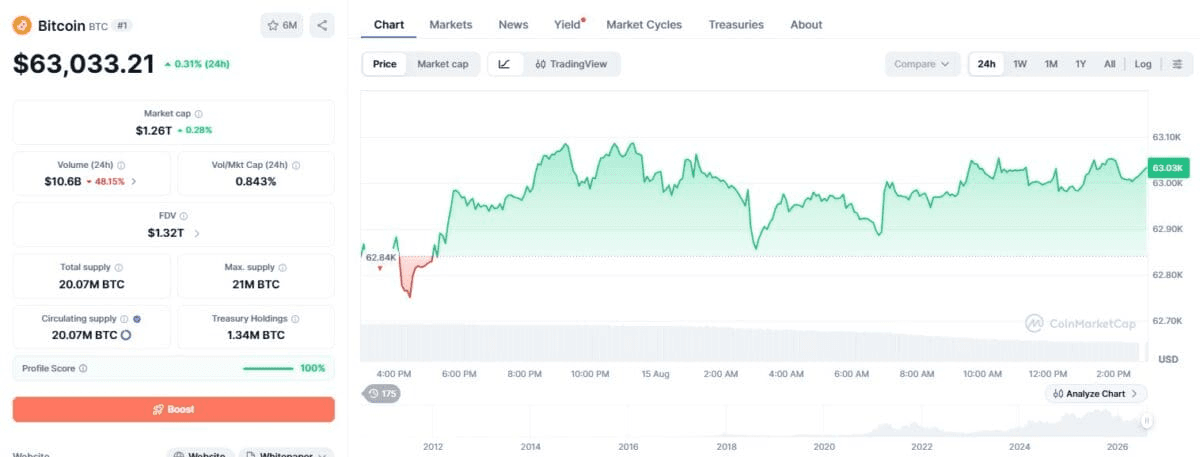Switch to the line chart icon view
The image size is (1200, 457).
505,64
